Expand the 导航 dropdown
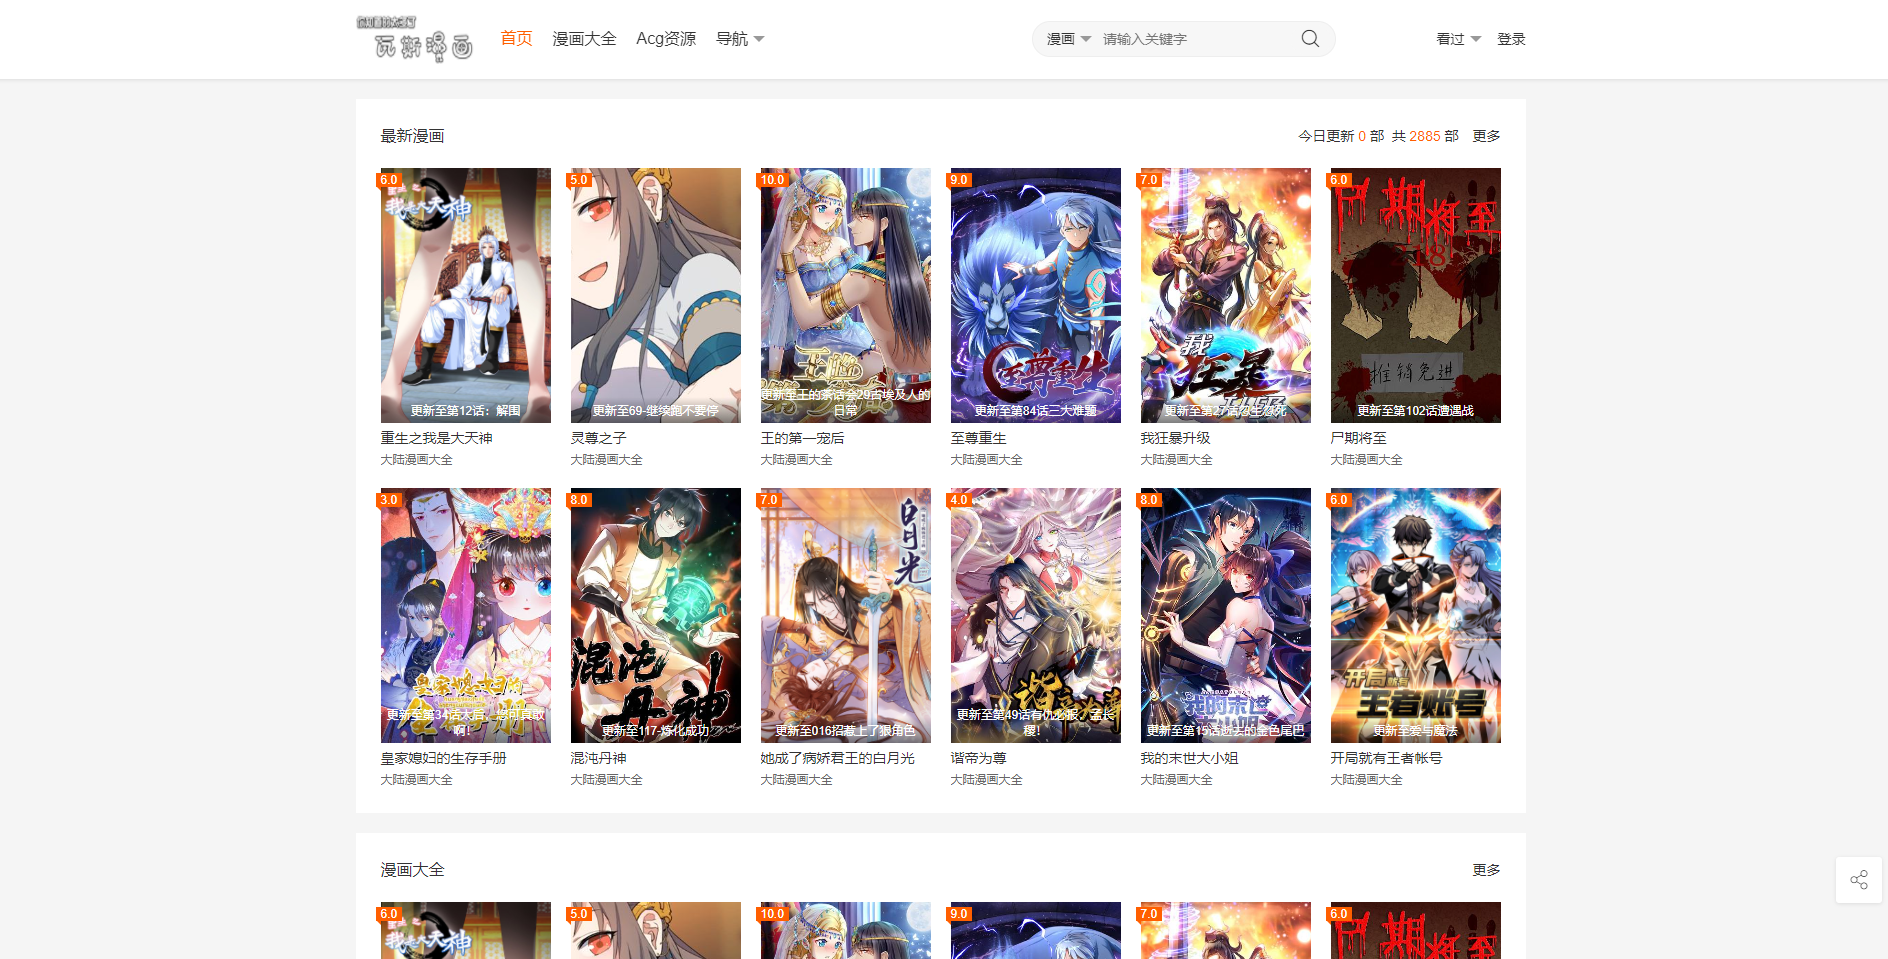The image size is (1888, 959). click(x=740, y=38)
